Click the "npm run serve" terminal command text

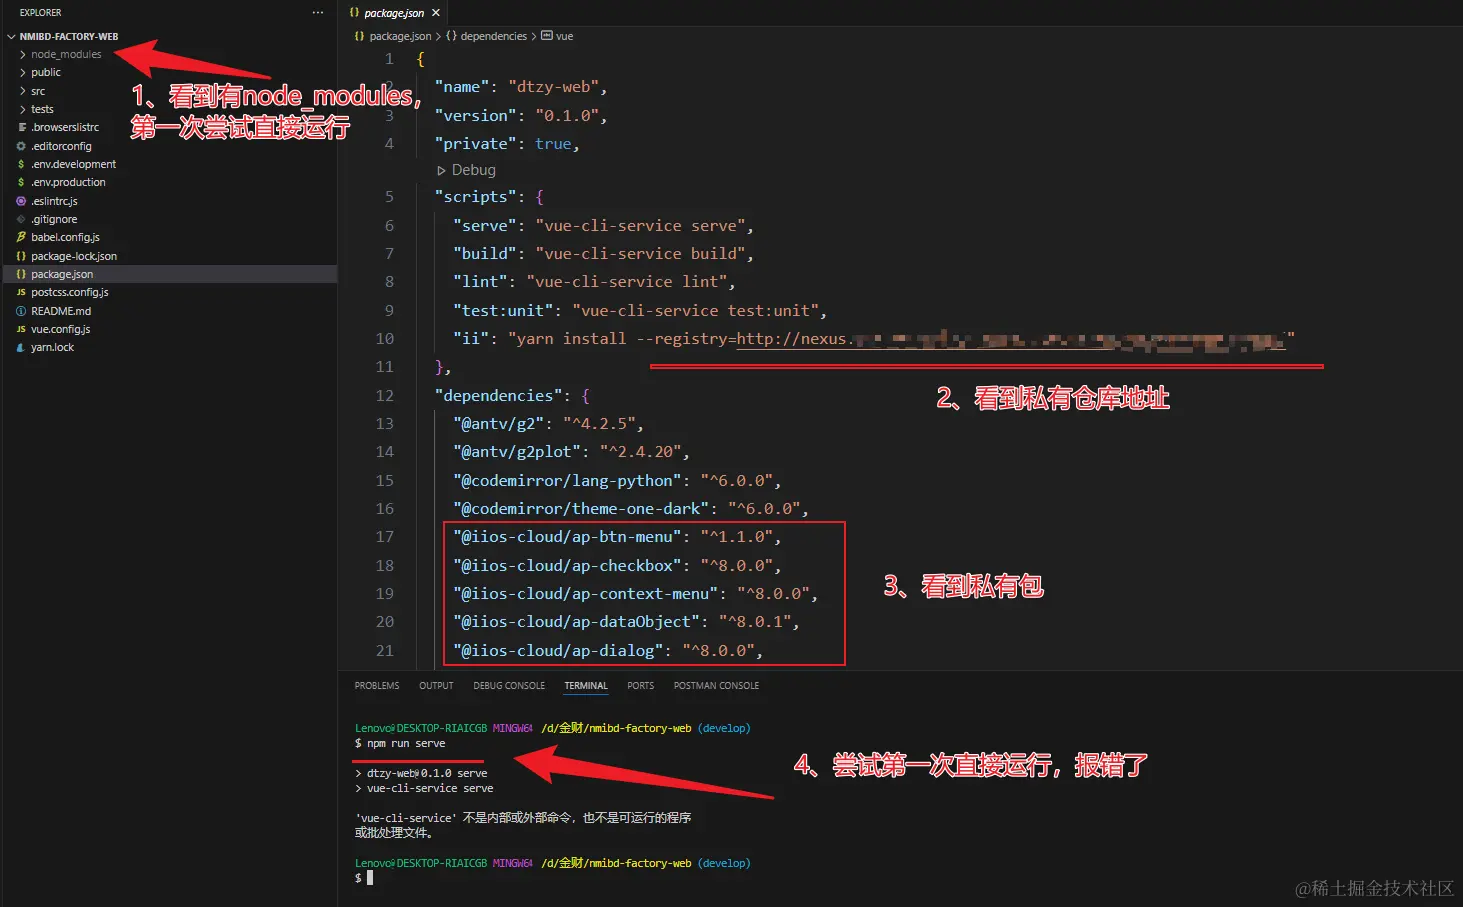(406, 744)
